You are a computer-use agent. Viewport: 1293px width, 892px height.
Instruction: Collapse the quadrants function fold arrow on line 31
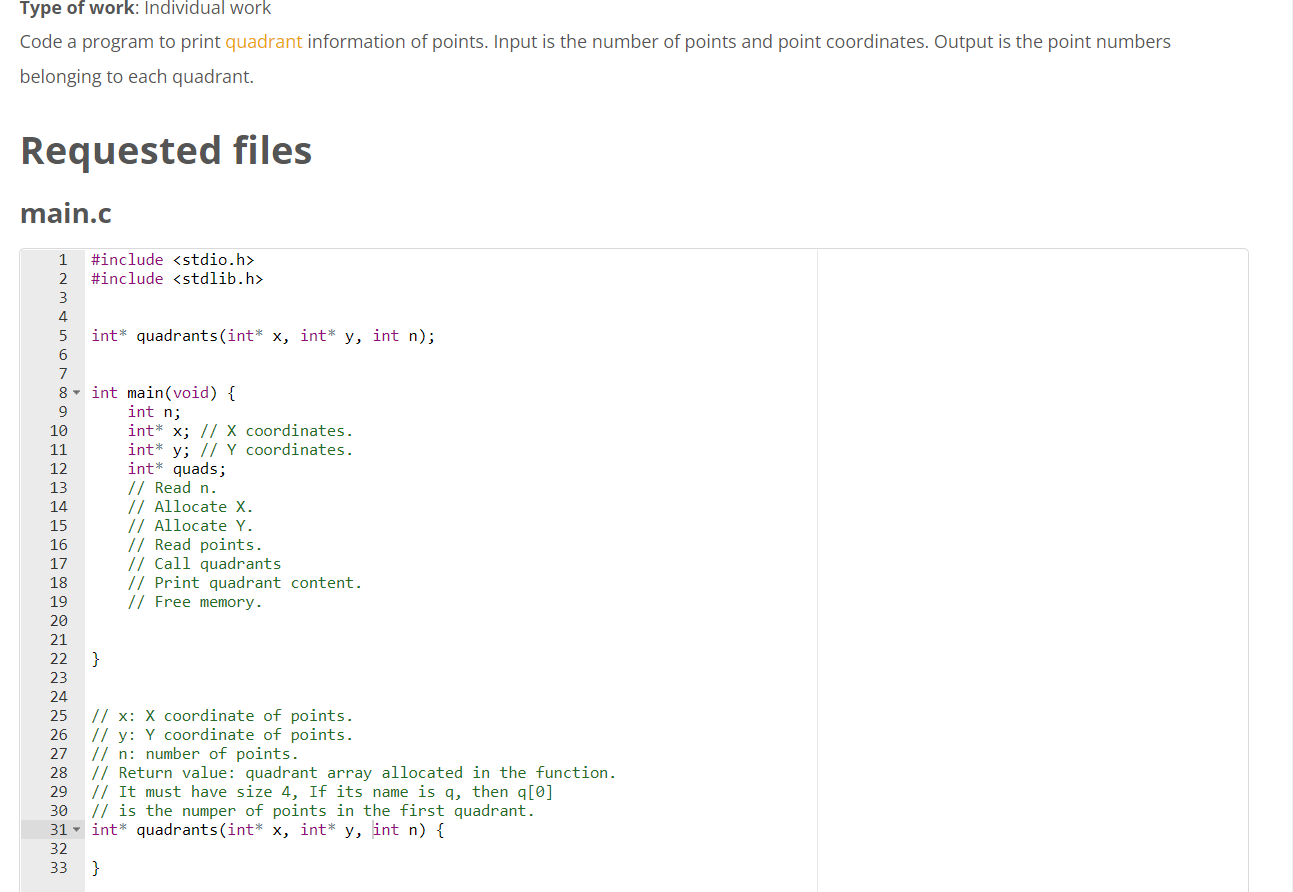(x=75, y=829)
